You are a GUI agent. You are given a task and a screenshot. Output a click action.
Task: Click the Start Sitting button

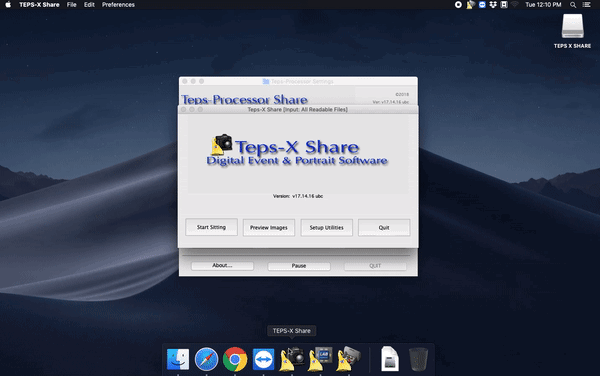pyautogui.click(x=211, y=227)
